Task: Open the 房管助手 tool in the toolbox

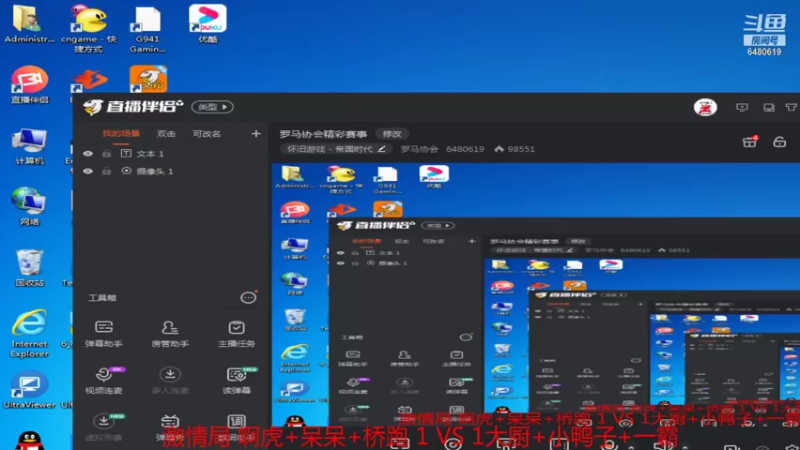Action: coord(170,334)
